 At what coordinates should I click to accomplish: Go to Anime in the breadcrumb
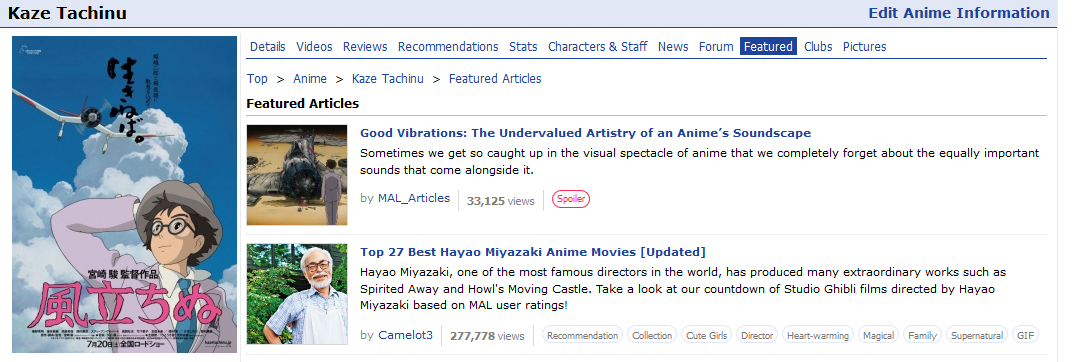coord(310,78)
